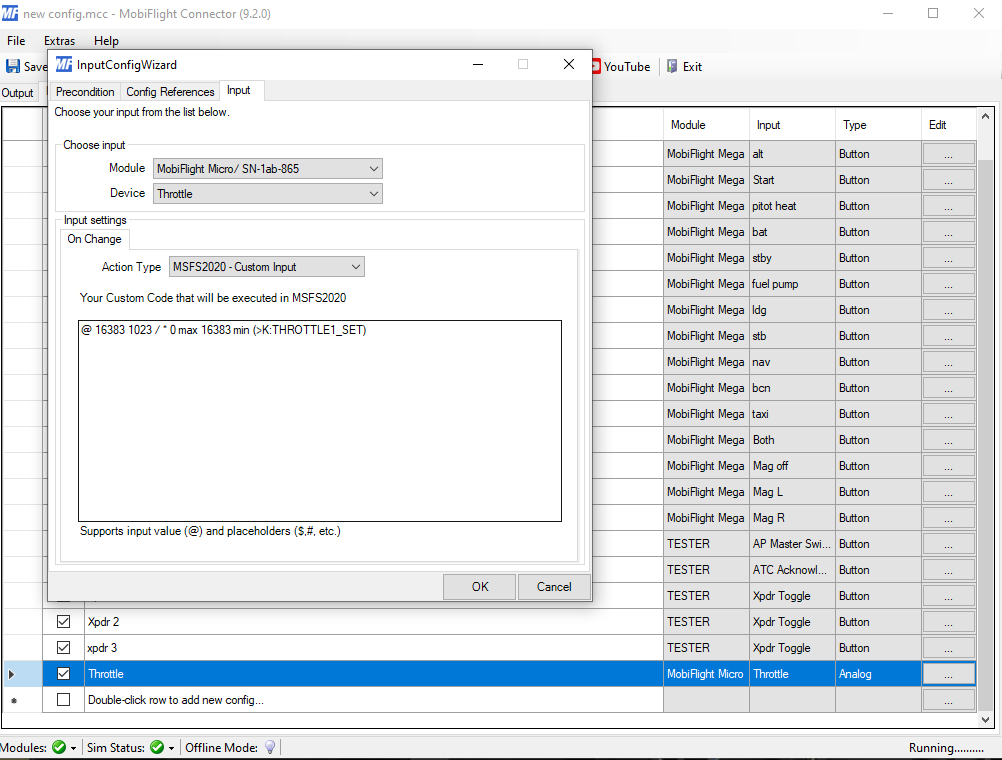The height and width of the screenshot is (760, 1002).
Task: Click the grid scrollbar down arrow
Action: 985,720
